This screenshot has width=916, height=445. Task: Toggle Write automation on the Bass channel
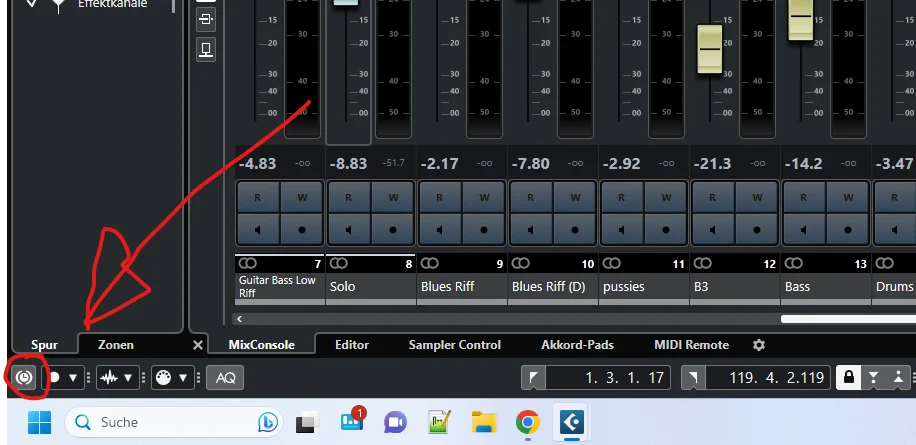point(848,197)
